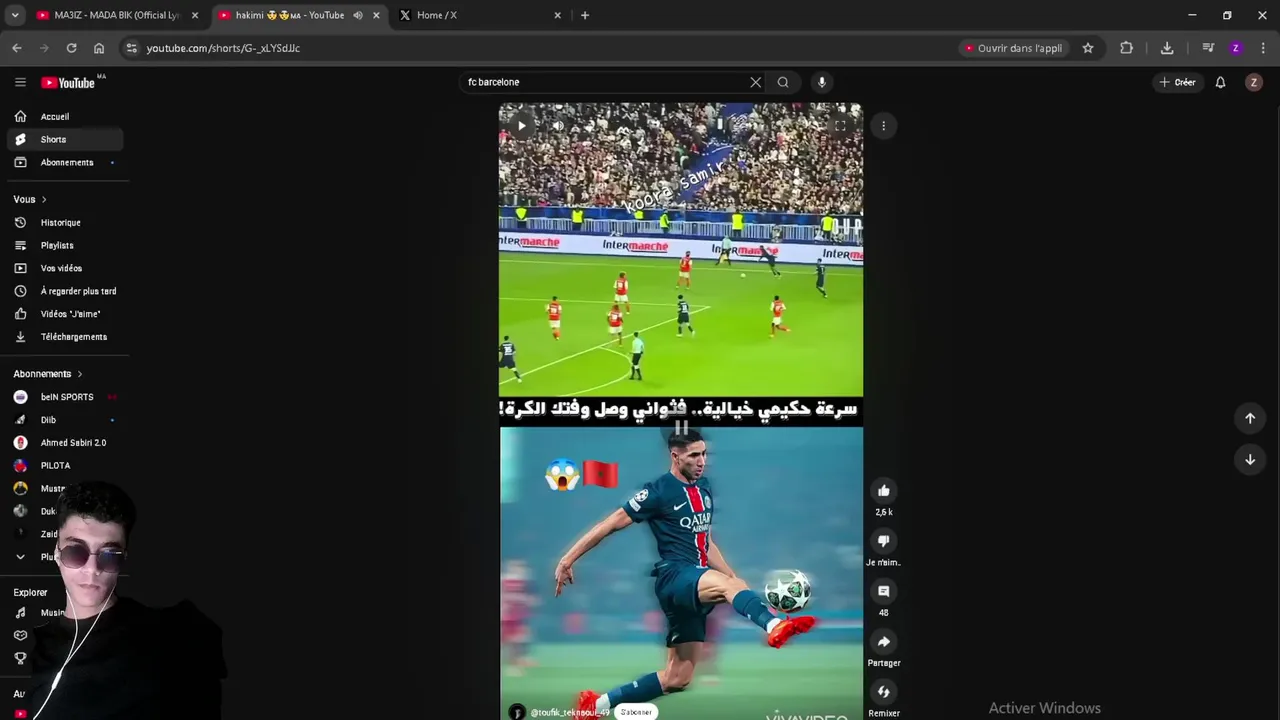This screenshot has width=1280, height=720.
Task: Open the creator's channel avatar
Action: 517,712
